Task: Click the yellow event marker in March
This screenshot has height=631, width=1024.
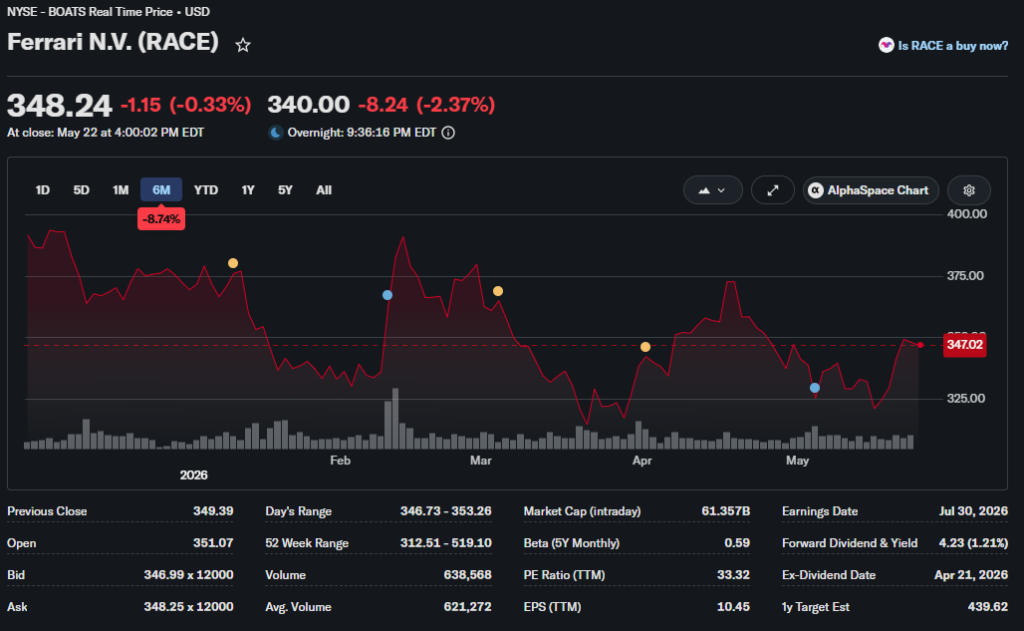Action: [498, 291]
